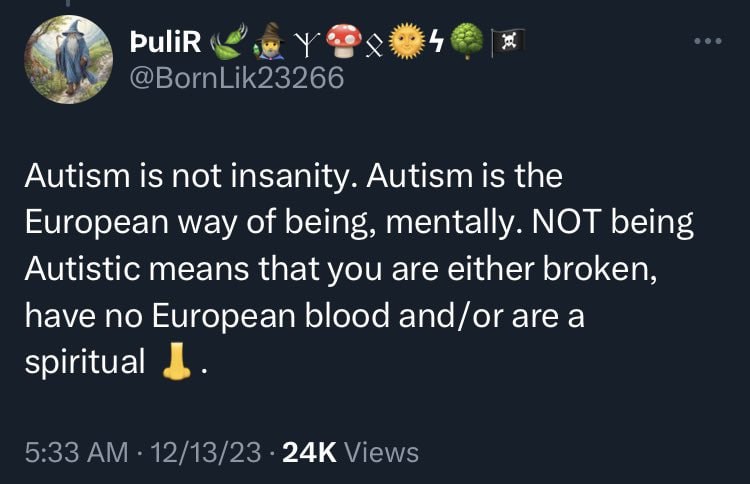This screenshot has width=750, height=484.
Task: Click the @BornLik23266 handle
Action: [x=237, y=77]
